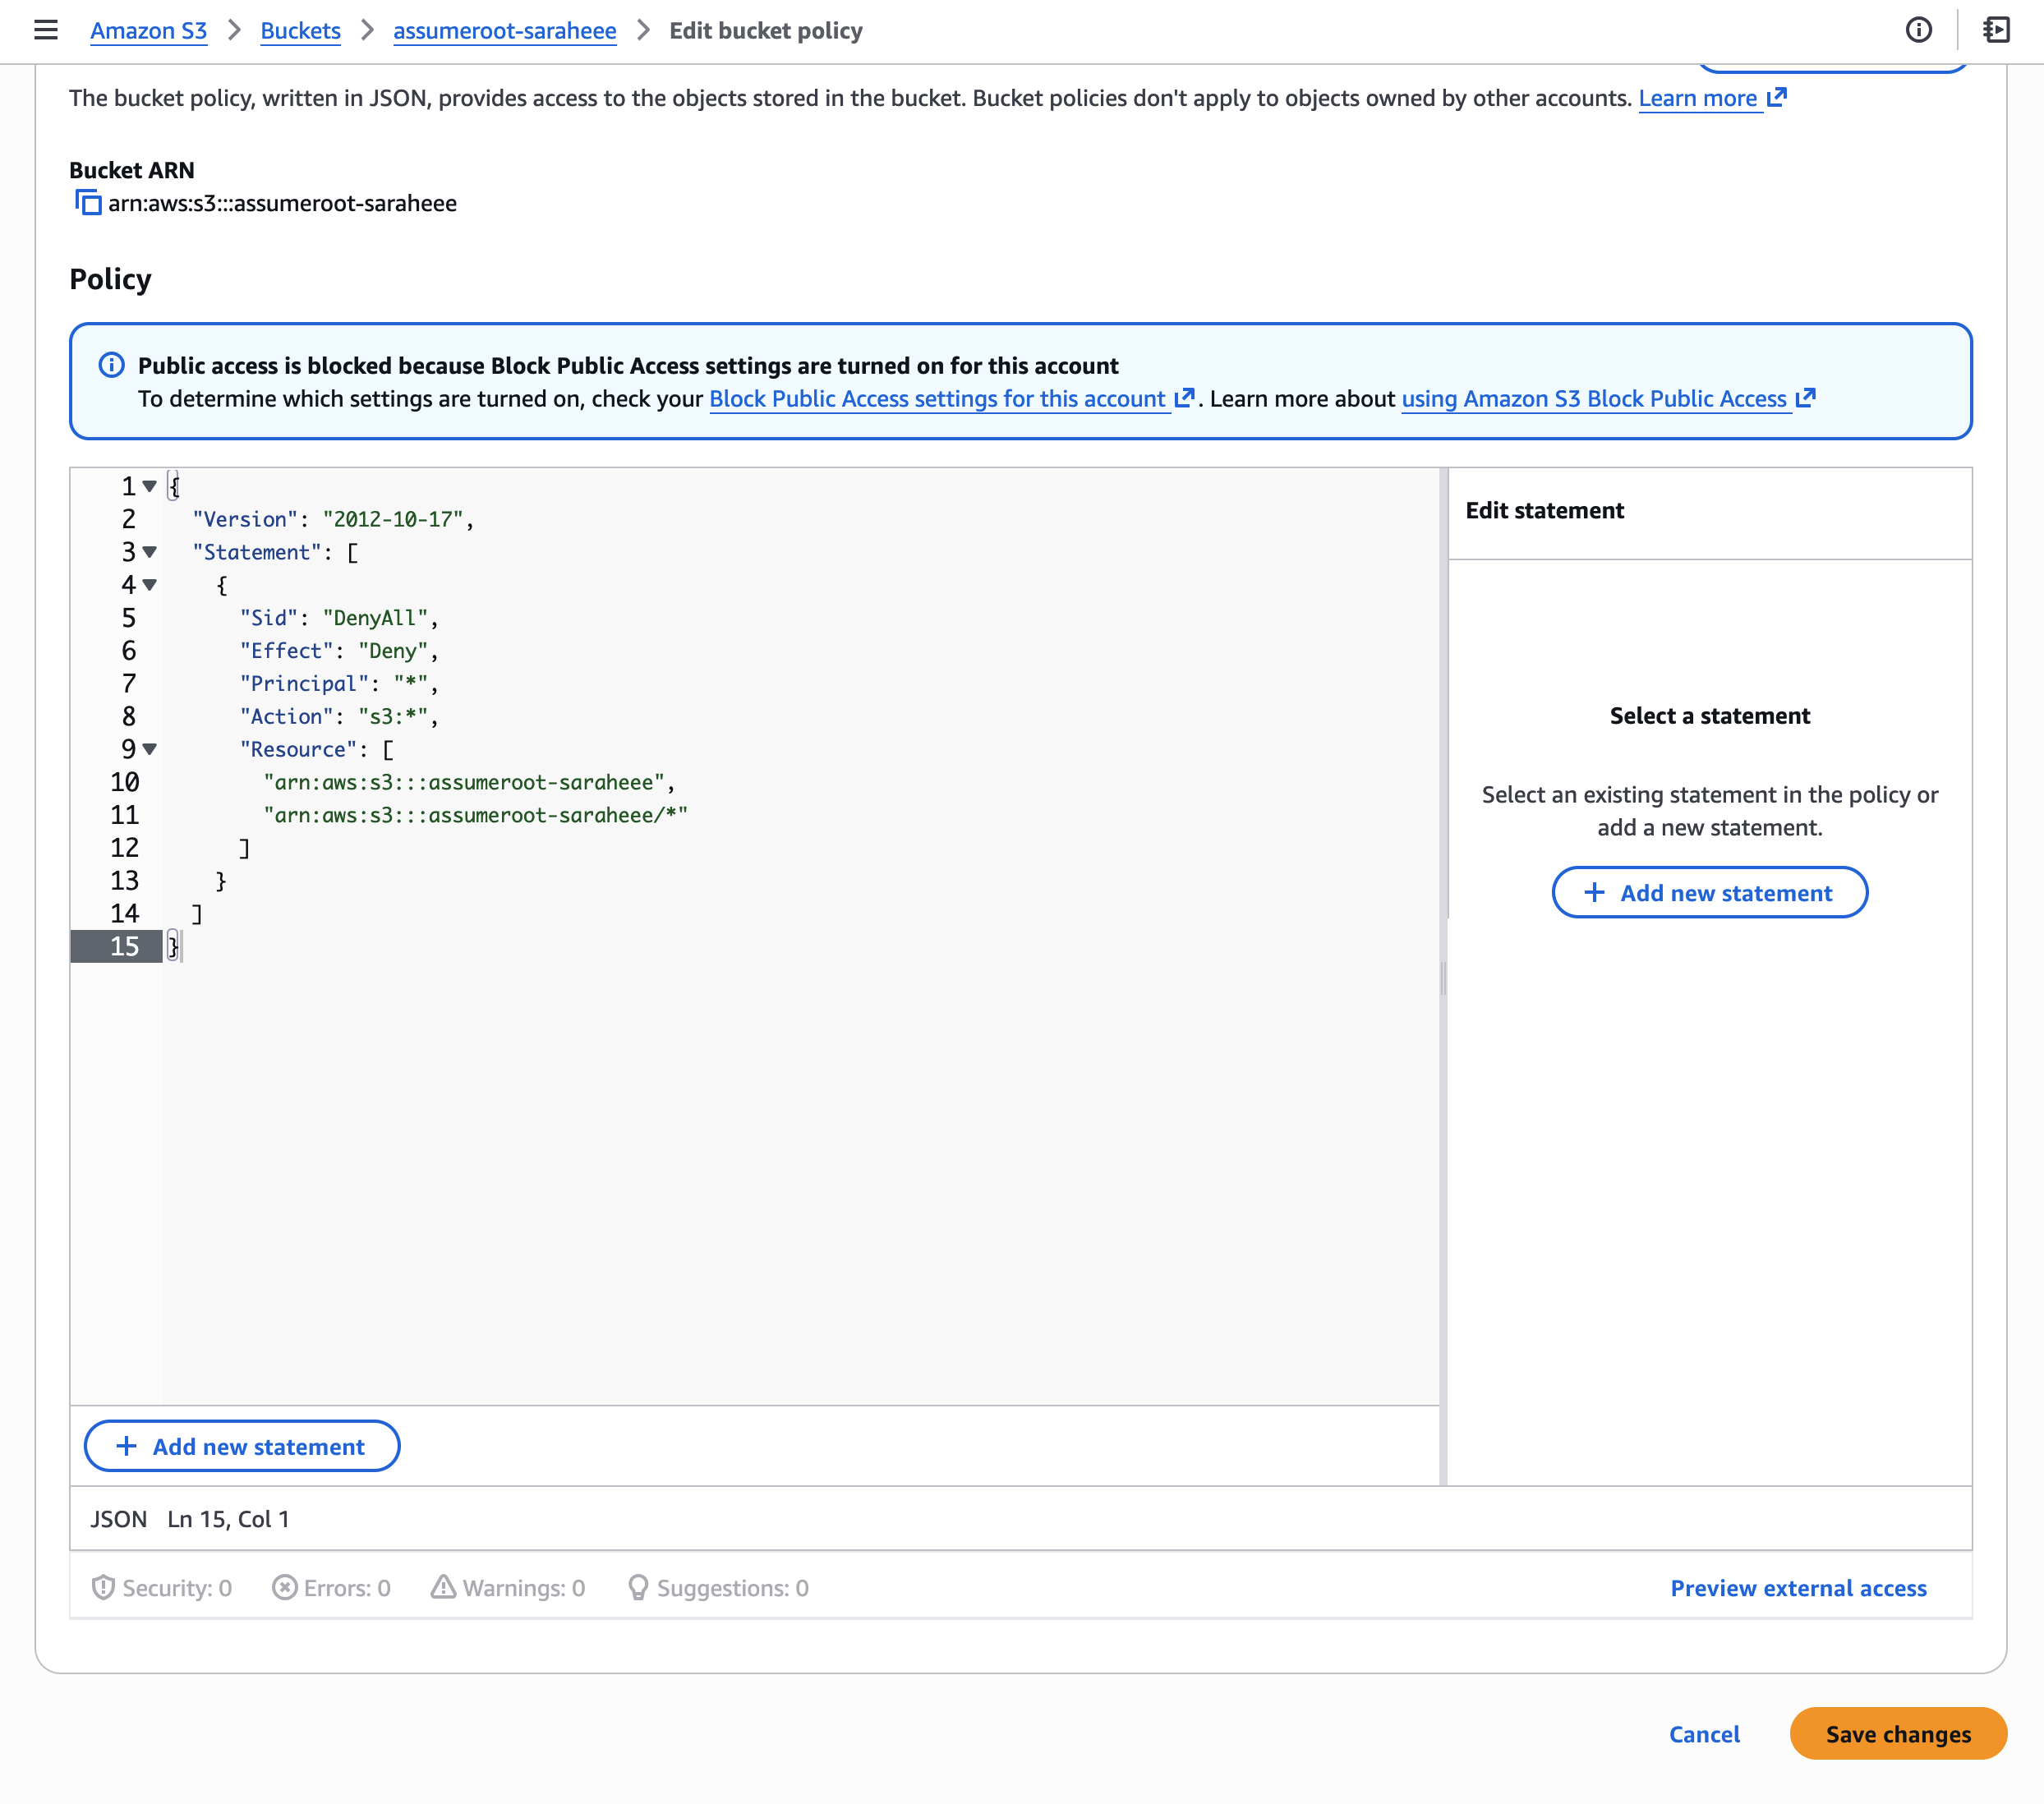Open the Buckets breadcrumb link
The width and height of the screenshot is (2044, 1804).
coord(300,31)
